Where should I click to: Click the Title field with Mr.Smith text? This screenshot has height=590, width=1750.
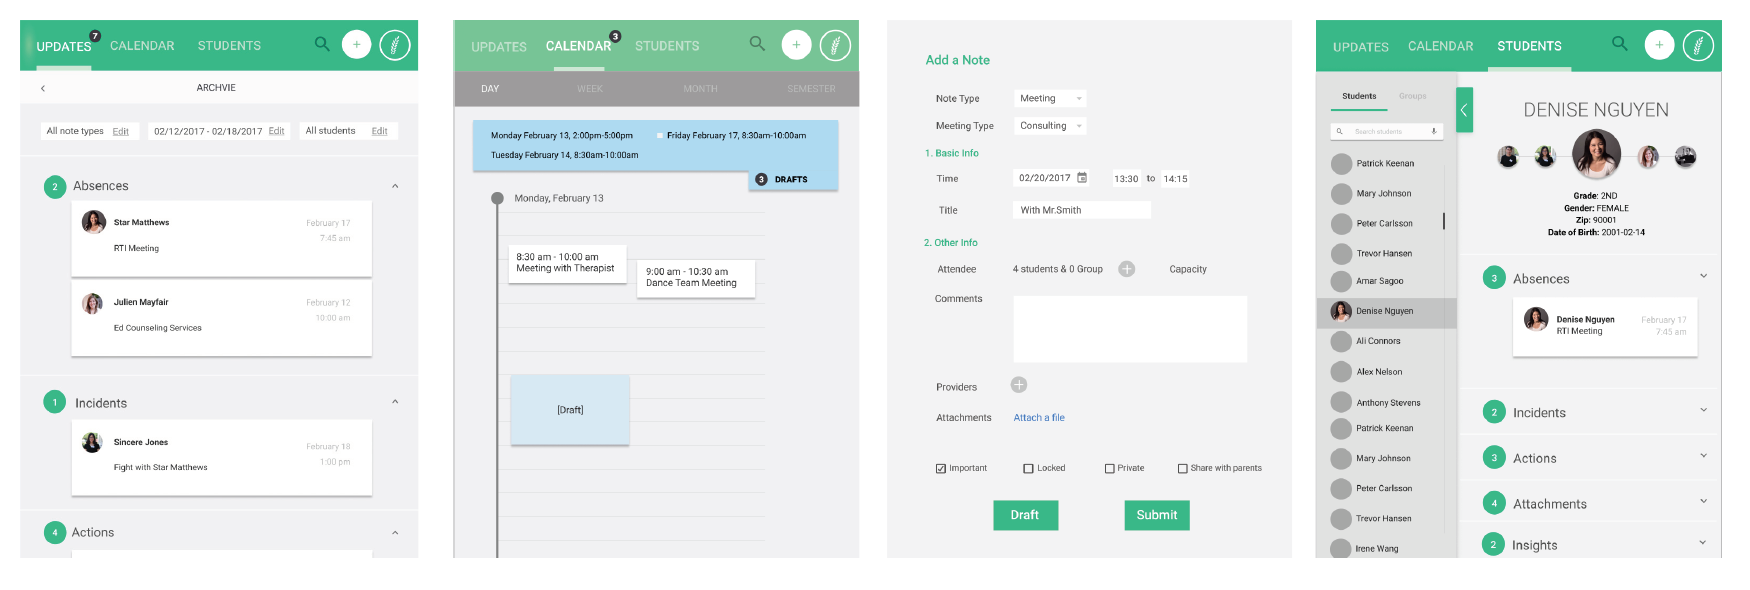point(1081,210)
